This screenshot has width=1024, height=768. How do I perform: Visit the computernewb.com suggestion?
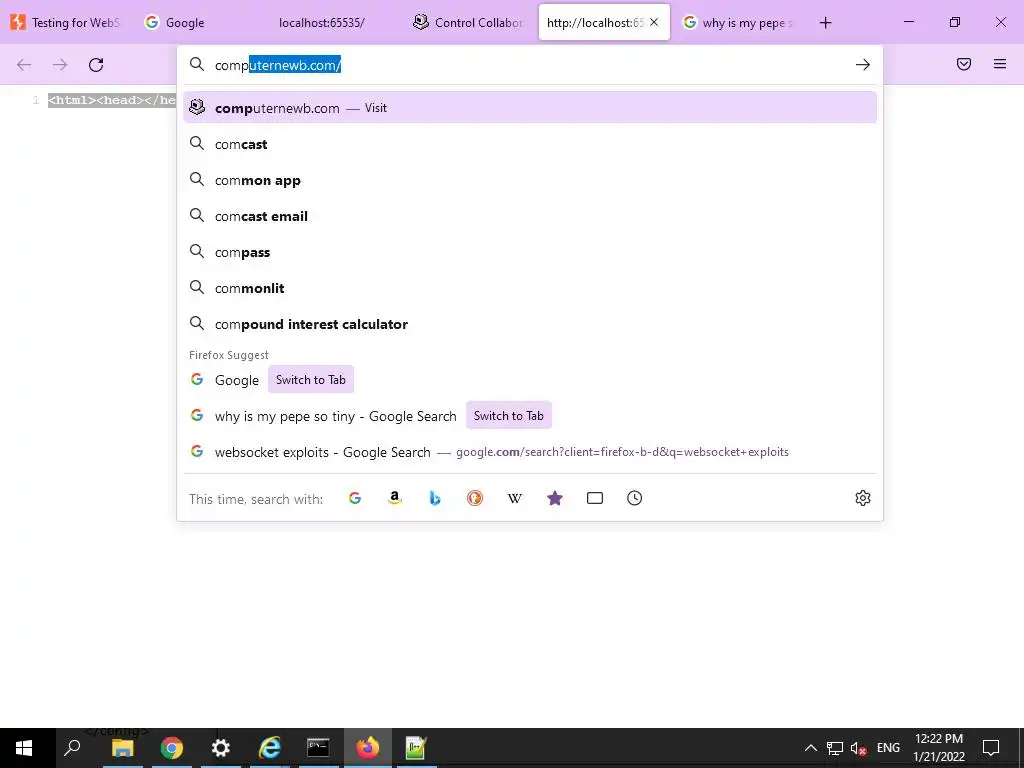530,108
